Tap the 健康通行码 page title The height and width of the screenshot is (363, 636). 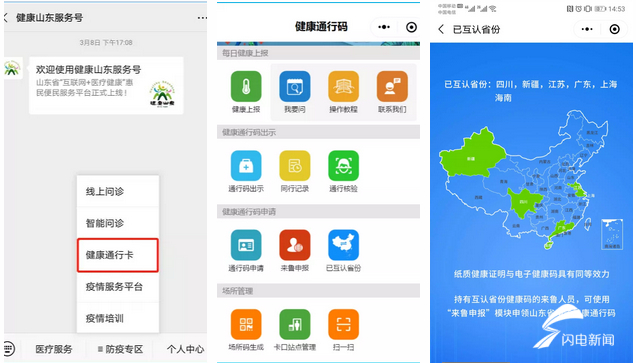[321, 27]
